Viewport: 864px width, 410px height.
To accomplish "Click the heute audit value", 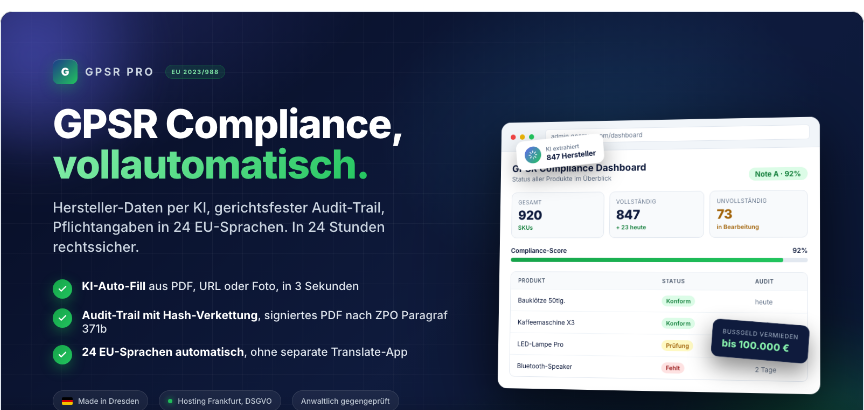I will click(764, 302).
